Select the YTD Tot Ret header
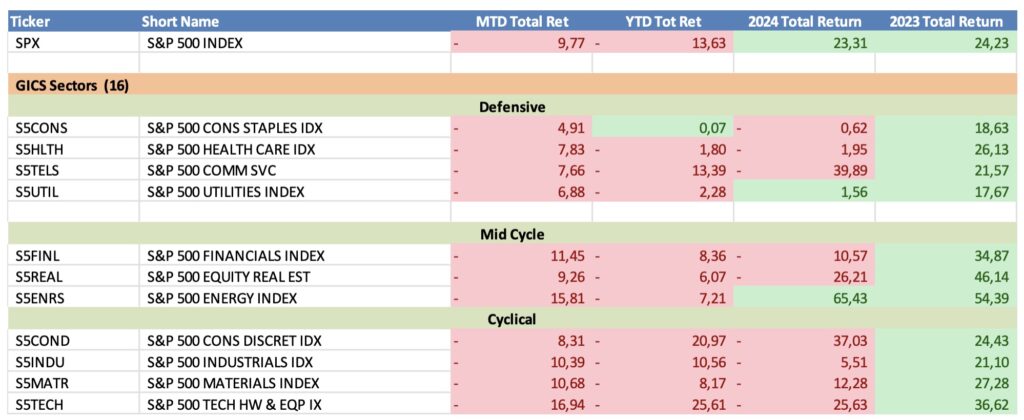This screenshot has height=420, width=1024. [x=664, y=21]
